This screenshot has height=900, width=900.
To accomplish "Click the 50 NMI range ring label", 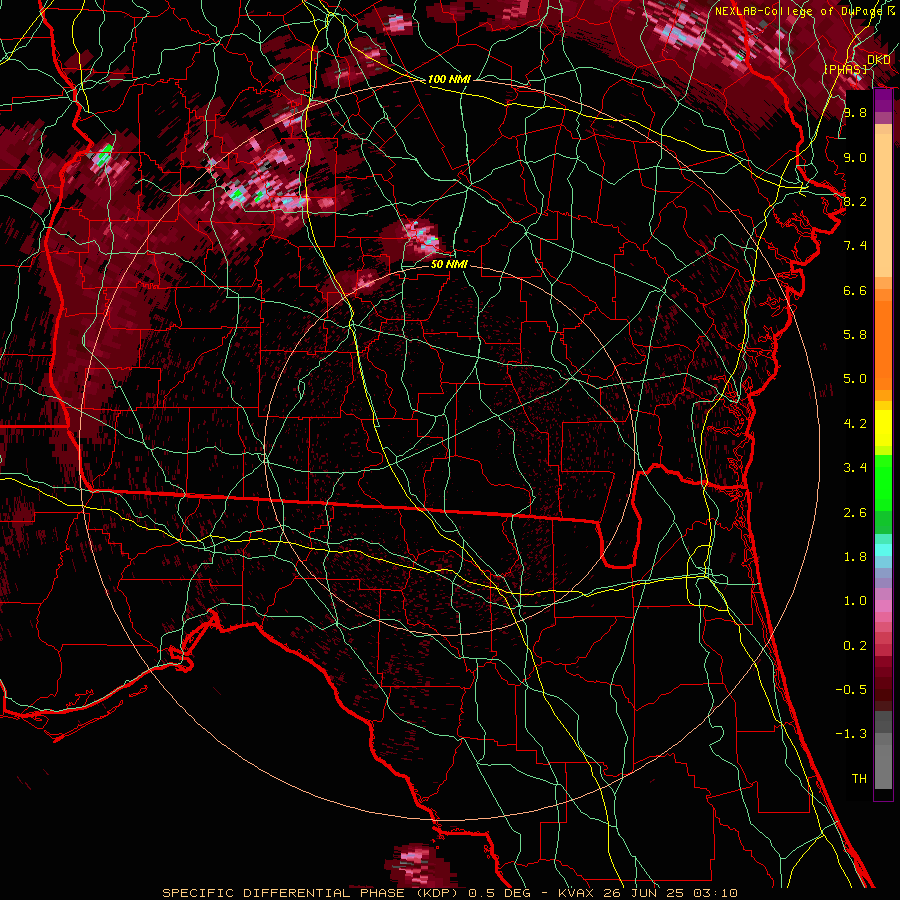I will coord(449,264).
